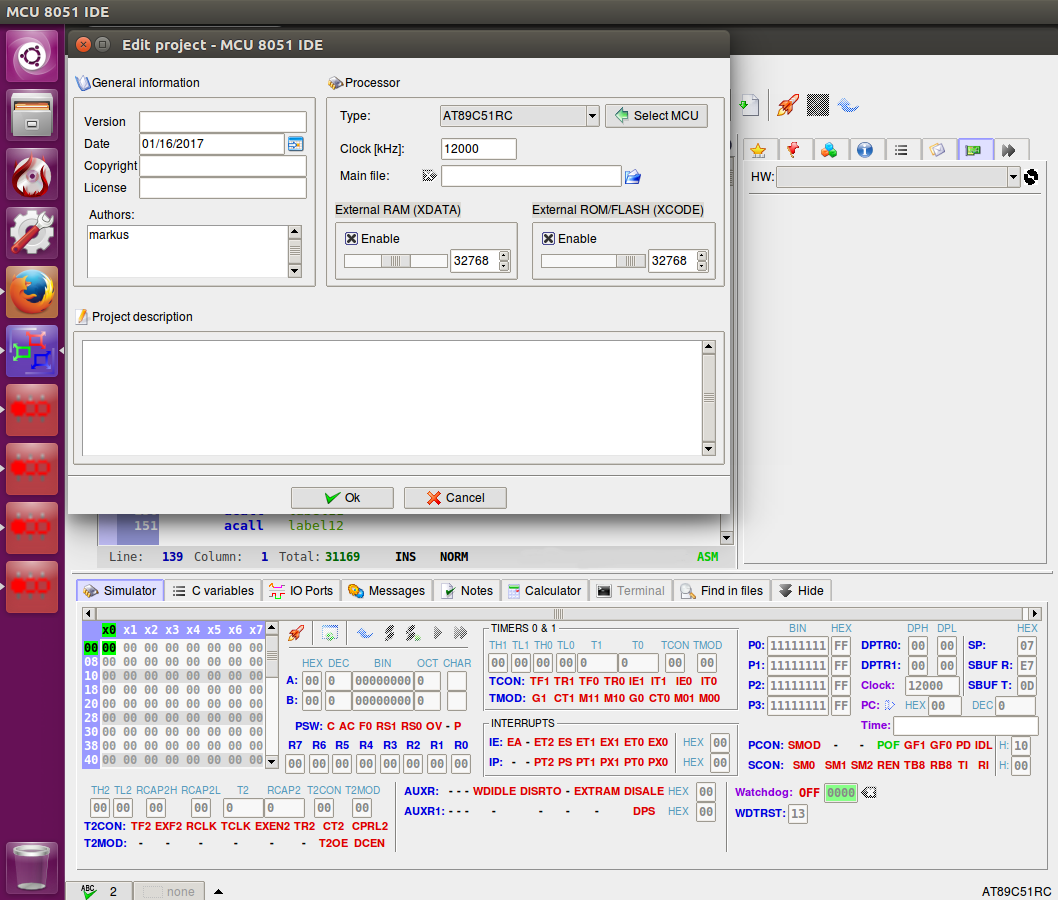Click fast-forward animate icon in simulator
This screenshot has height=900, width=1058.
tap(460, 633)
